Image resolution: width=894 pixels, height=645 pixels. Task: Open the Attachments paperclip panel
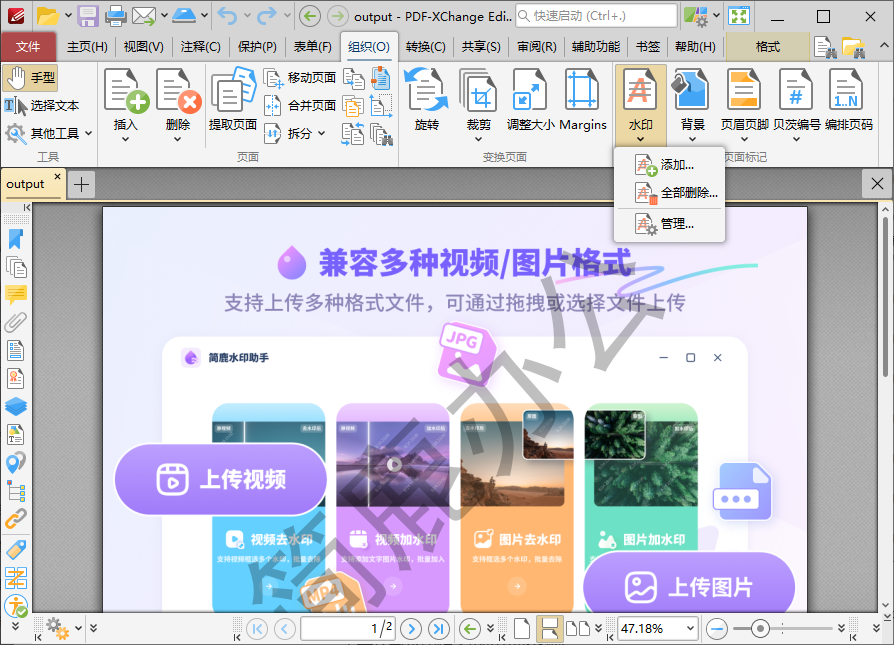point(16,322)
